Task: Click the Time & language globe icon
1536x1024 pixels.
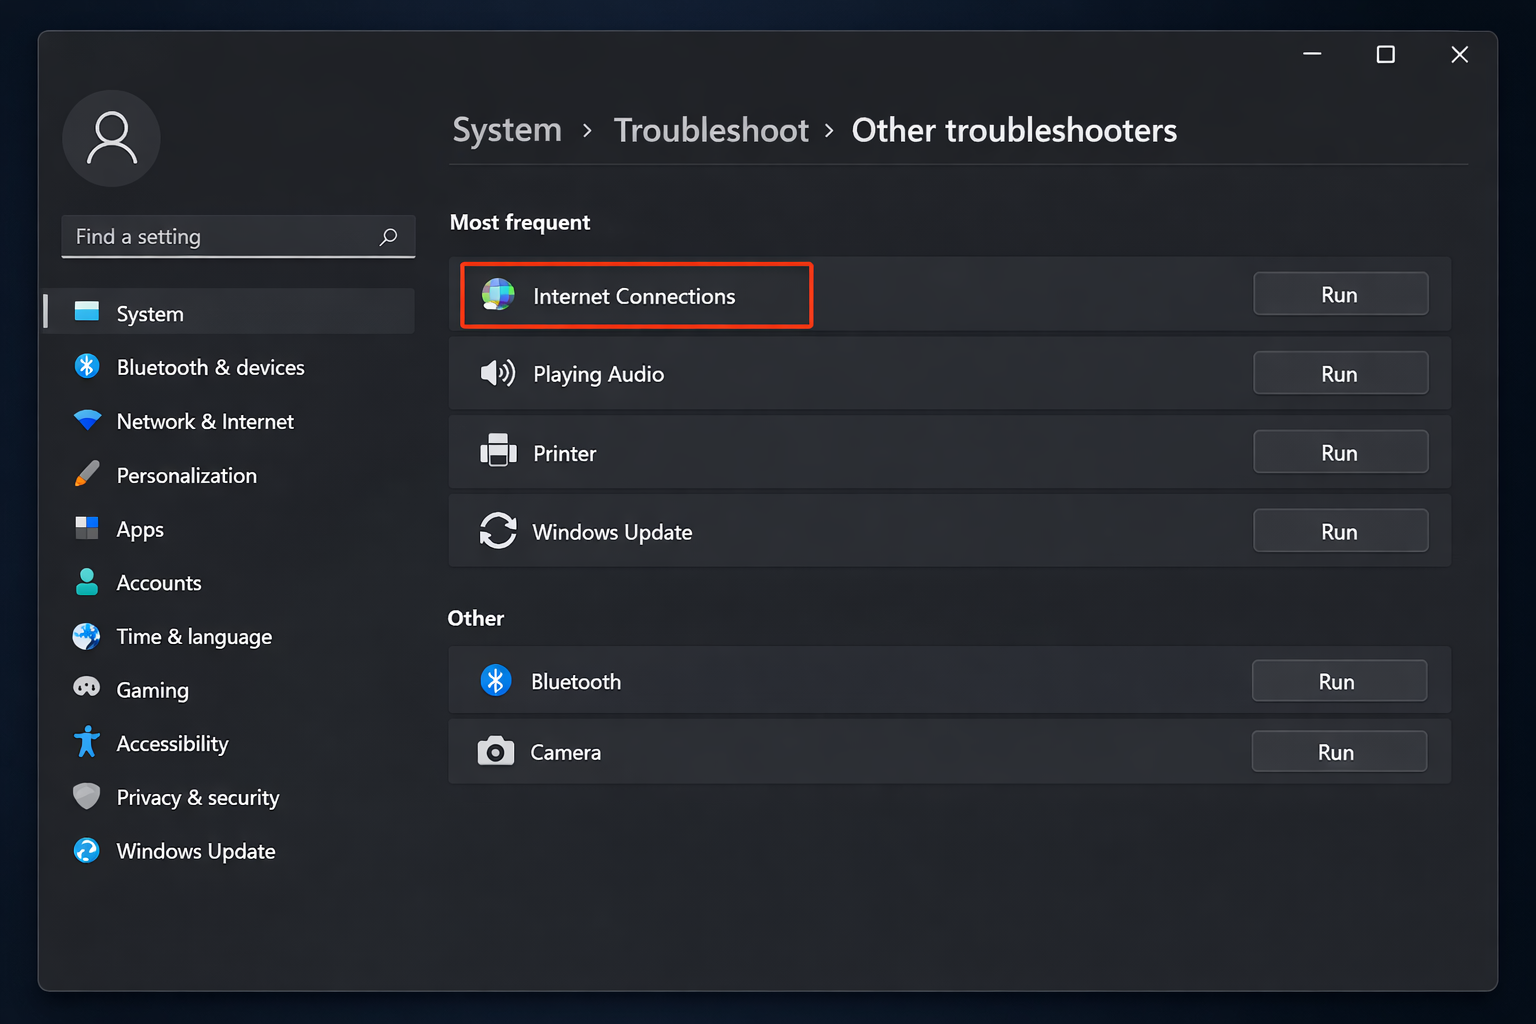Action: click(x=87, y=635)
